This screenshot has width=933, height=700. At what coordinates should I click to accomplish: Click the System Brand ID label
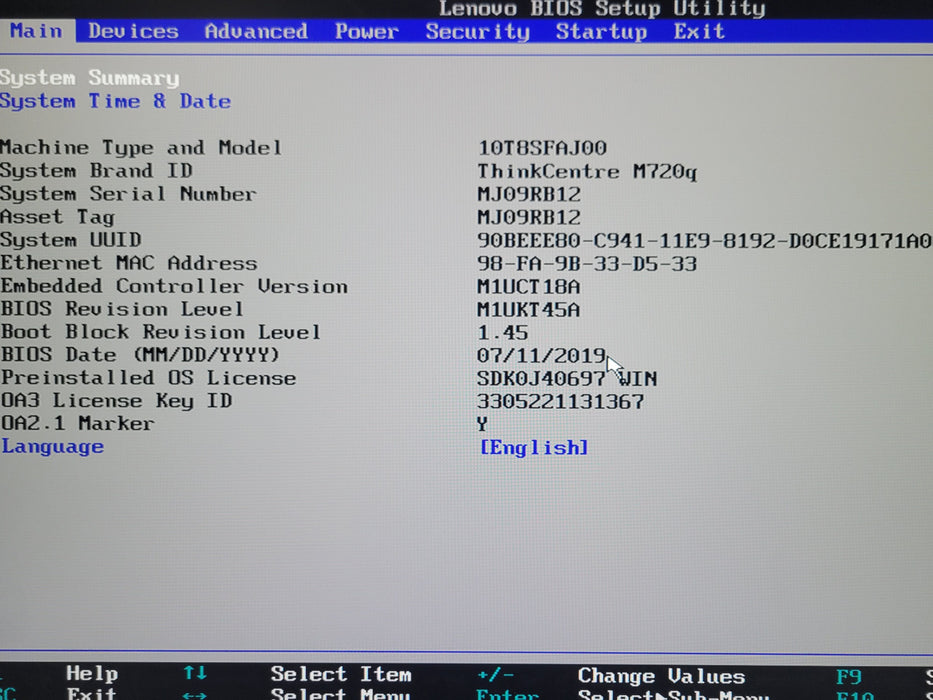point(96,171)
